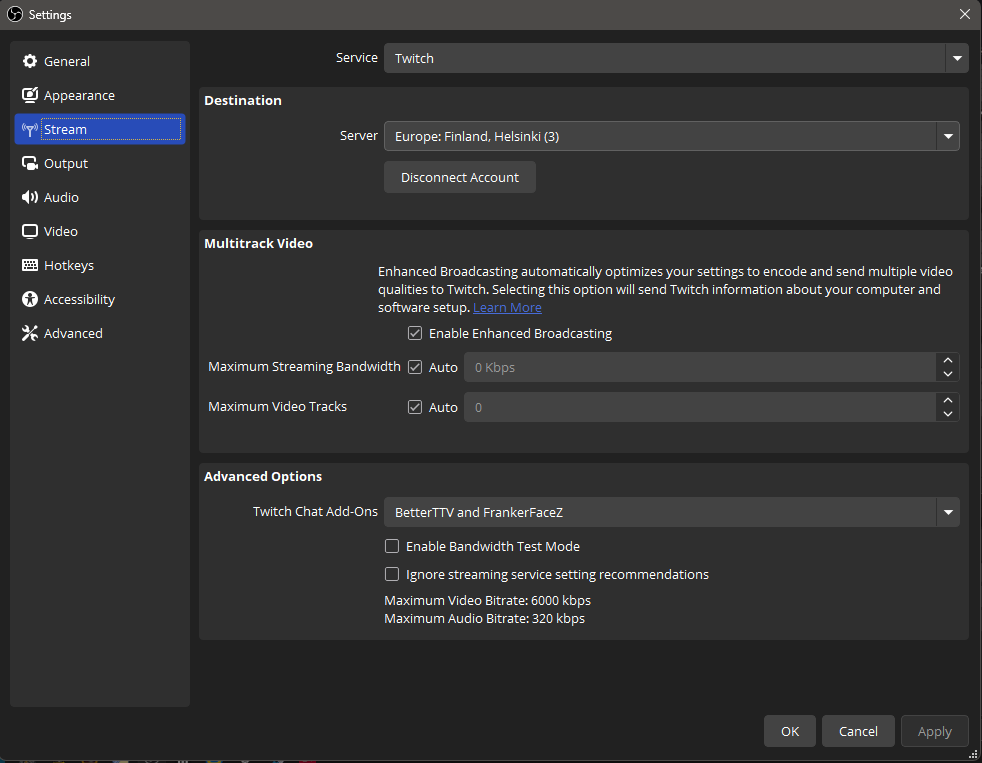Select the Stream settings label
The image size is (982, 763).
[65, 130]
